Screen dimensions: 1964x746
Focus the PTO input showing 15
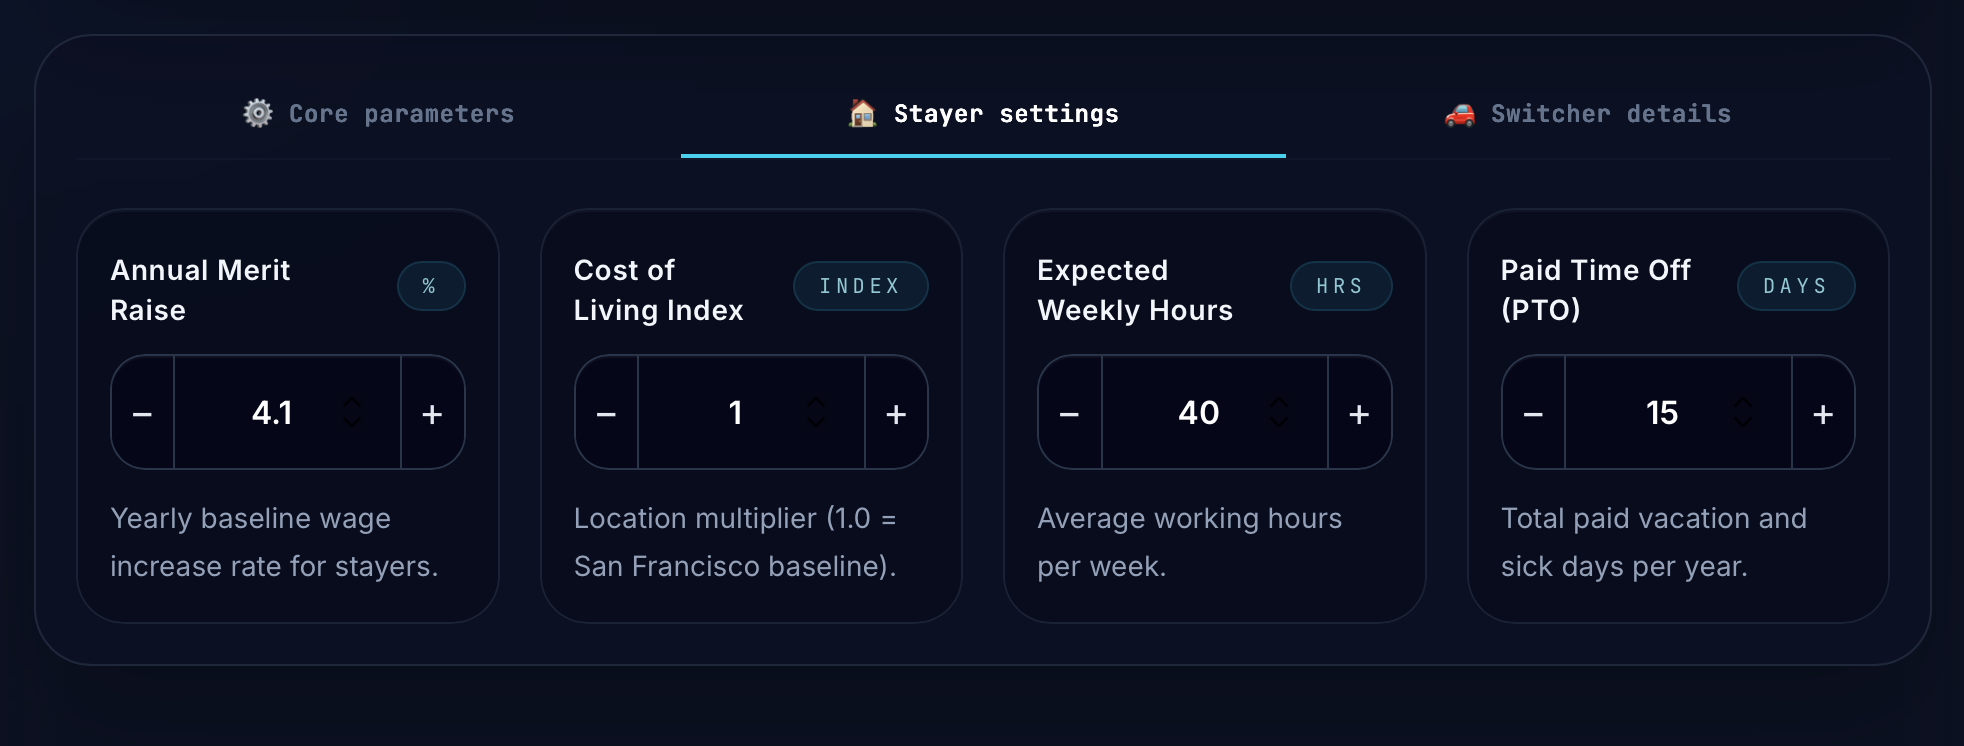tap(1678, 413)
